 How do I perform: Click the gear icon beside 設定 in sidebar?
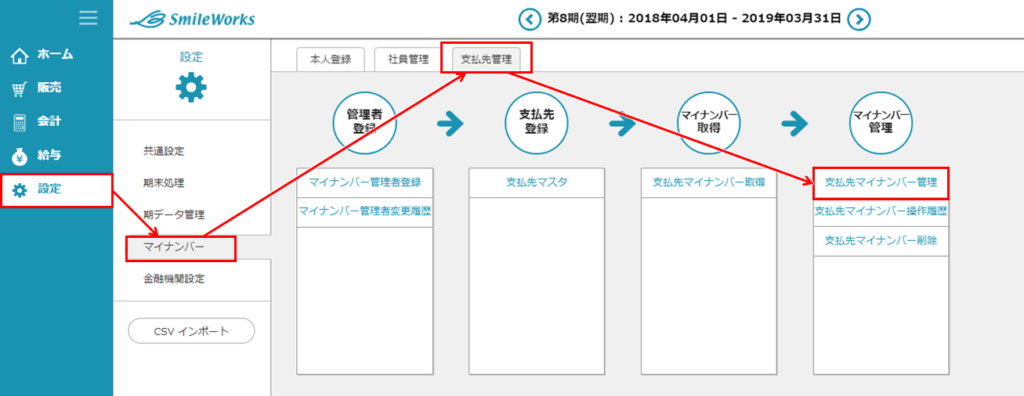(x=20, y=190)
